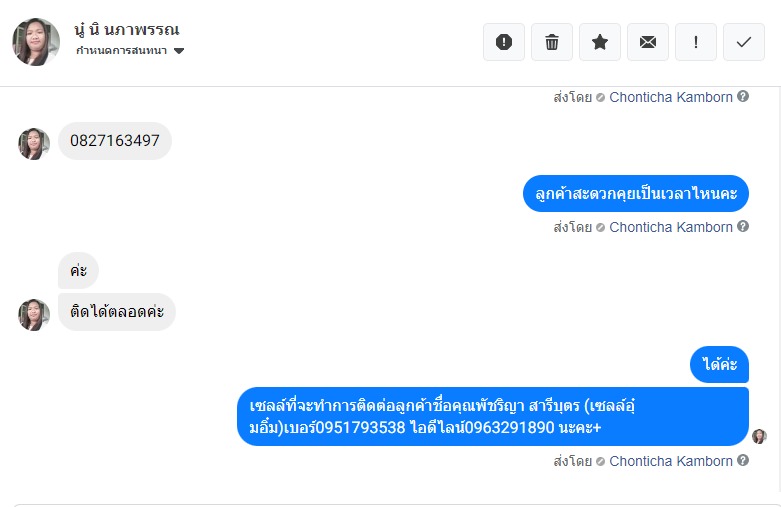This screenshot has height=507, width=781.
Task: Click the small seen-by avatar at right
Action: (x=759, y=436)
